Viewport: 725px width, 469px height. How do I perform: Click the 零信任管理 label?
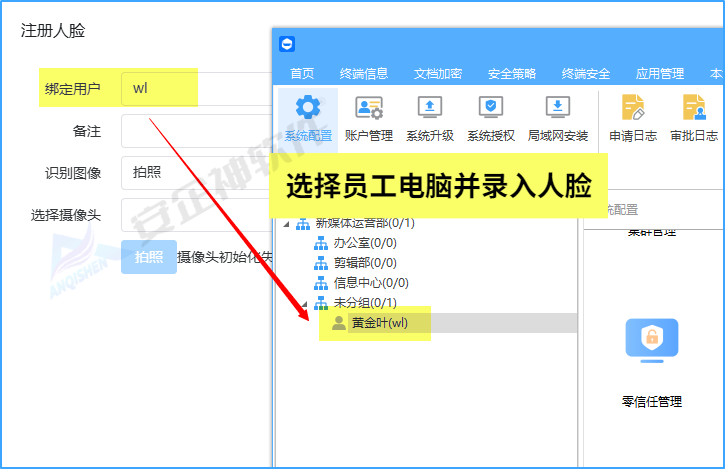[x=651, y=401]
